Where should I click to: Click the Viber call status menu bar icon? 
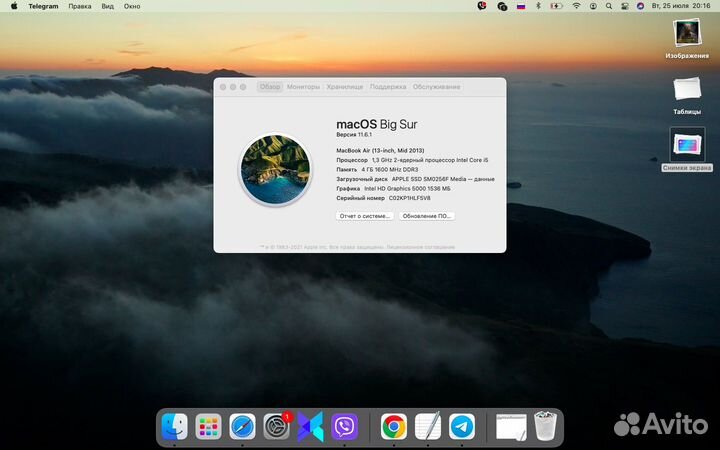[482, 6]
